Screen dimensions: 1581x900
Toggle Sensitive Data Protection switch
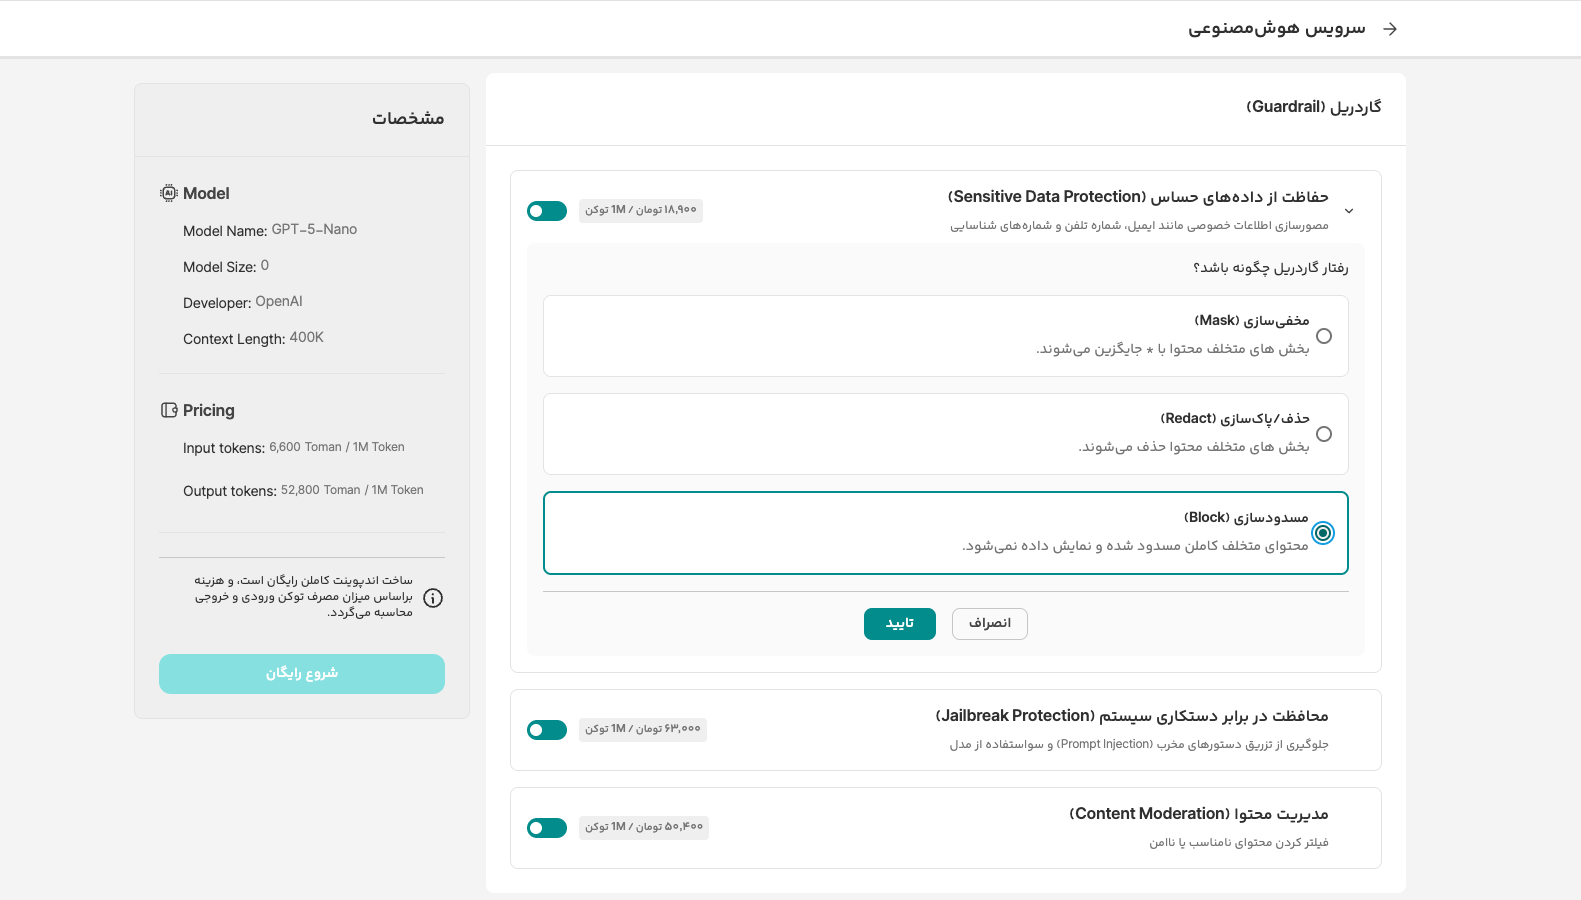point(547,211)
